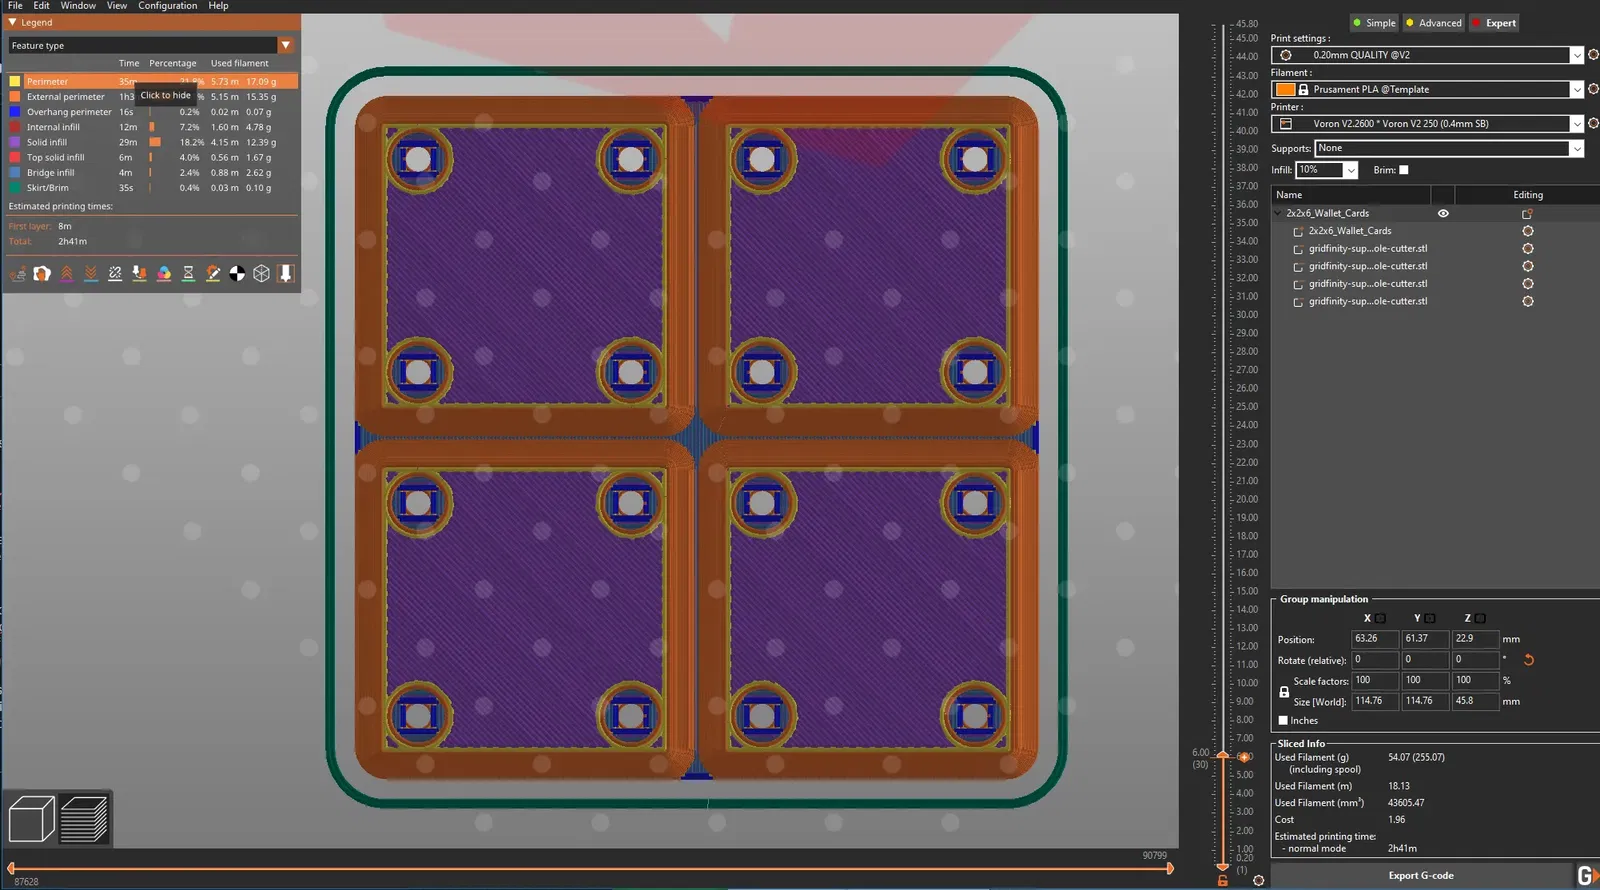
Task: Open filament settings gear next to Prusament PLA
Action: (x=1593, y=89)
